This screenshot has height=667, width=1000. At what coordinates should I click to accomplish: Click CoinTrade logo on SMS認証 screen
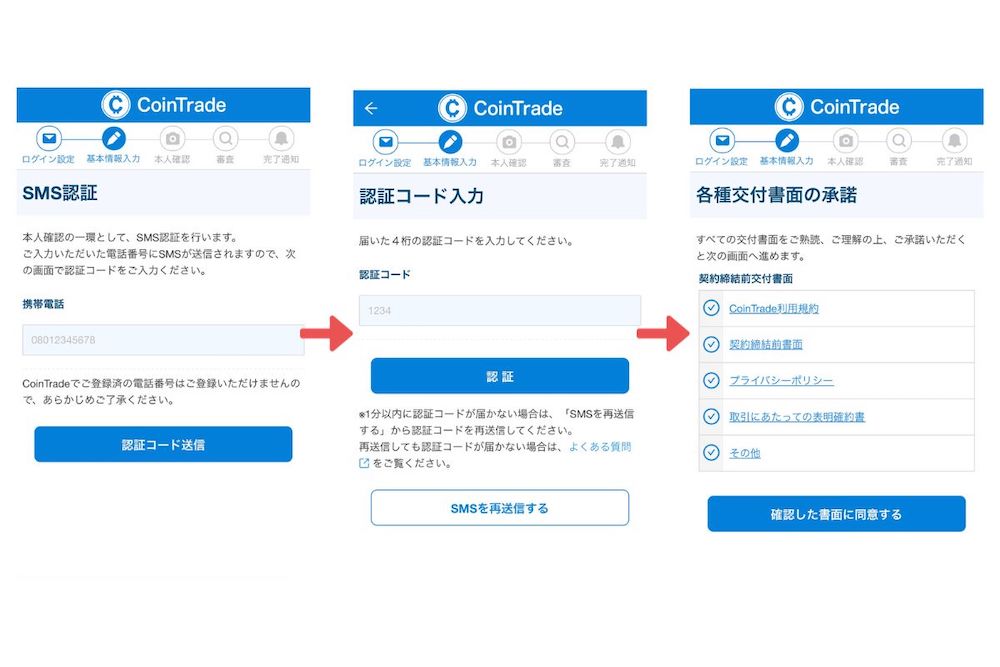[x=163, y=105]
